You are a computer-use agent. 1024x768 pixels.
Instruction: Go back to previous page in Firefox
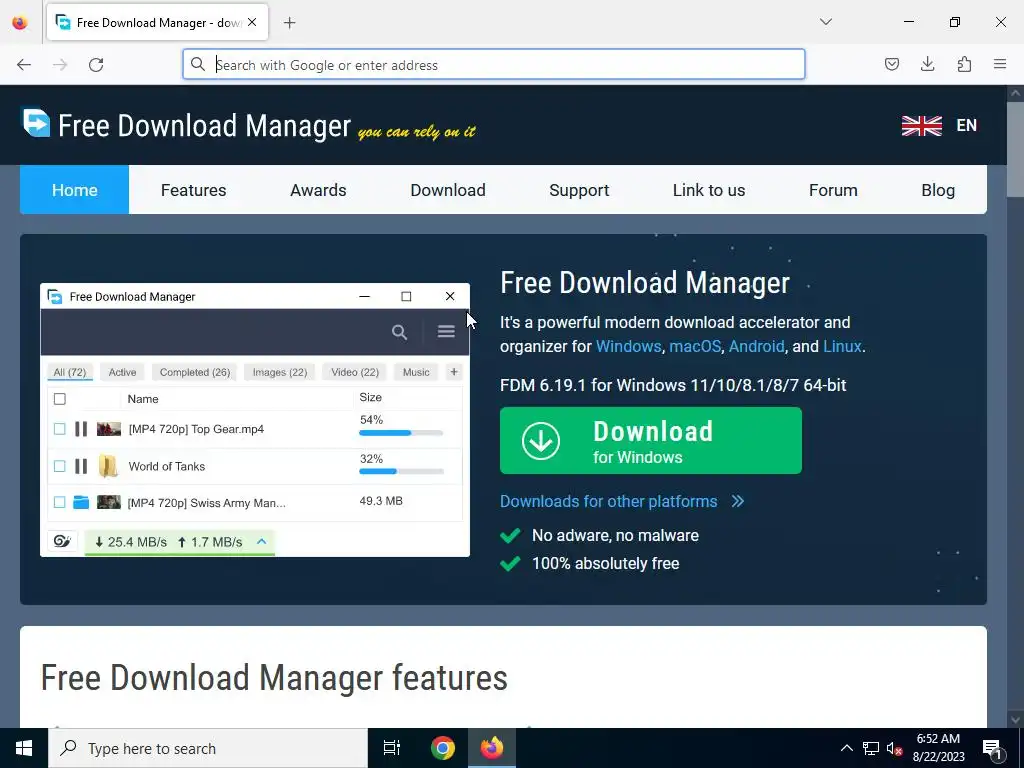pyautogui.click(x=24, y=65)
